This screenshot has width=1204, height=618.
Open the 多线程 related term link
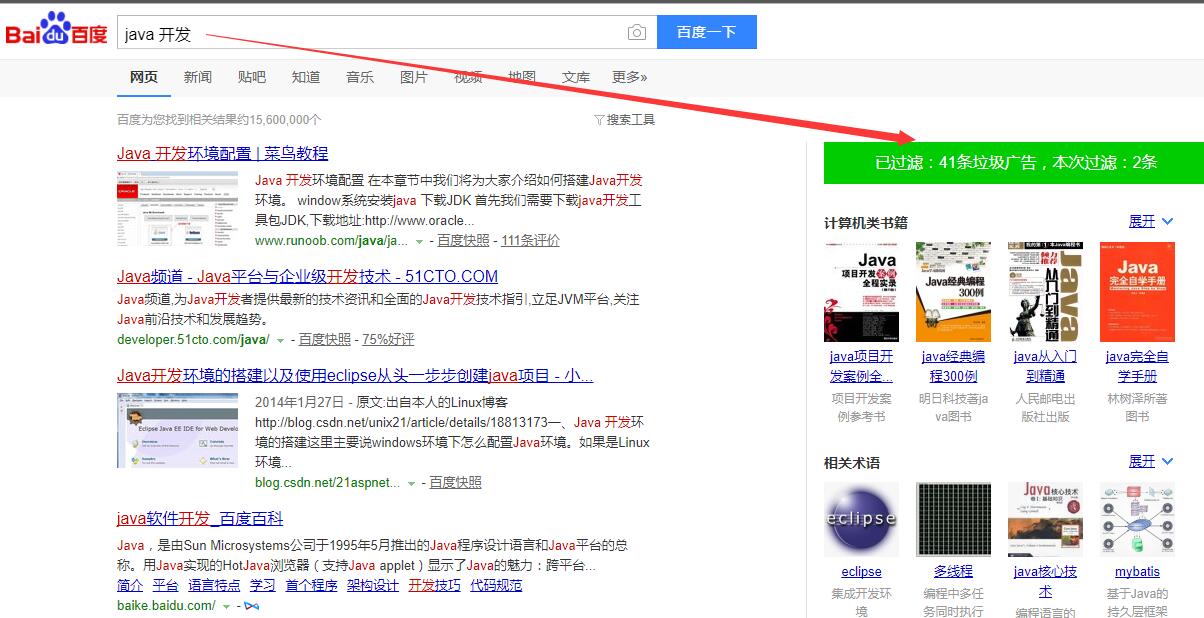(x=953, y=572)
